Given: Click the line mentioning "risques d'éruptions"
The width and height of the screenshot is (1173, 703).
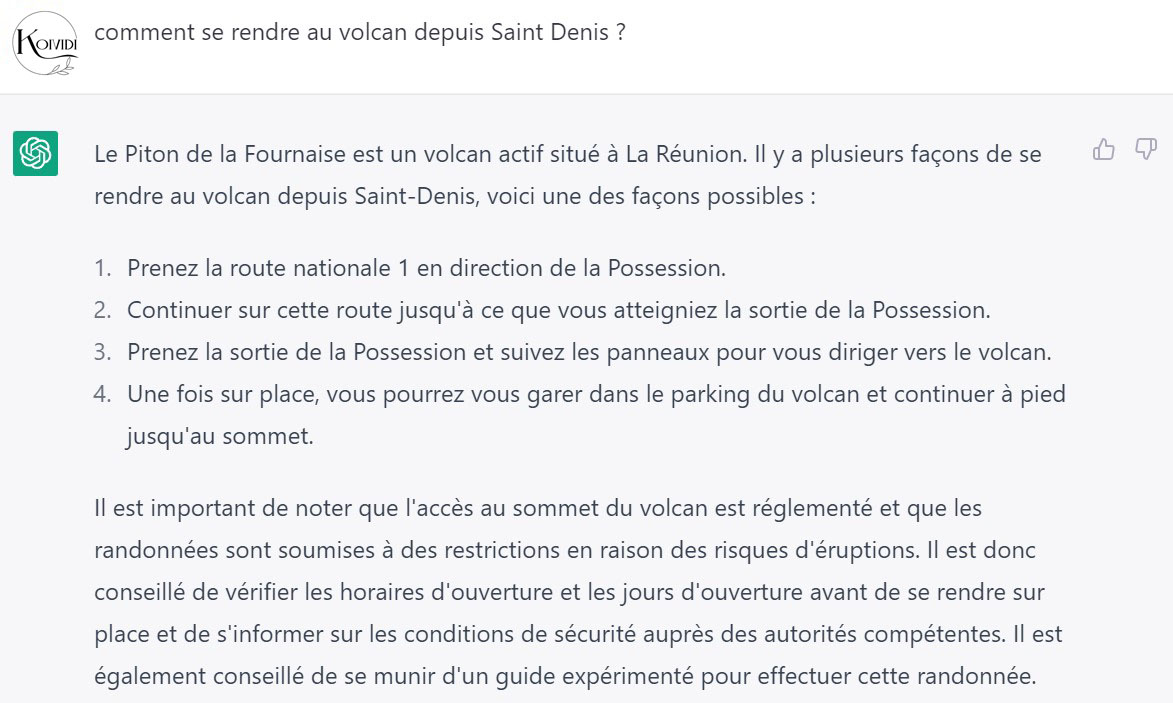Looking at the screenshot, I should [x=565, y=550].
